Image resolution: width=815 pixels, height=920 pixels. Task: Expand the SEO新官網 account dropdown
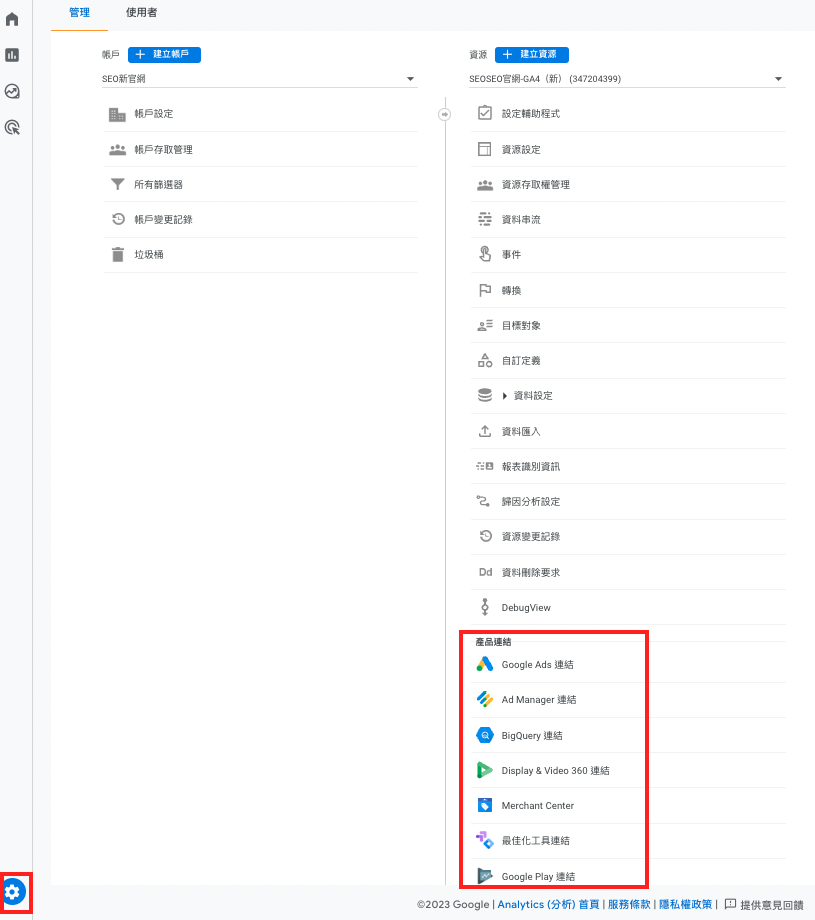point(410,79)
